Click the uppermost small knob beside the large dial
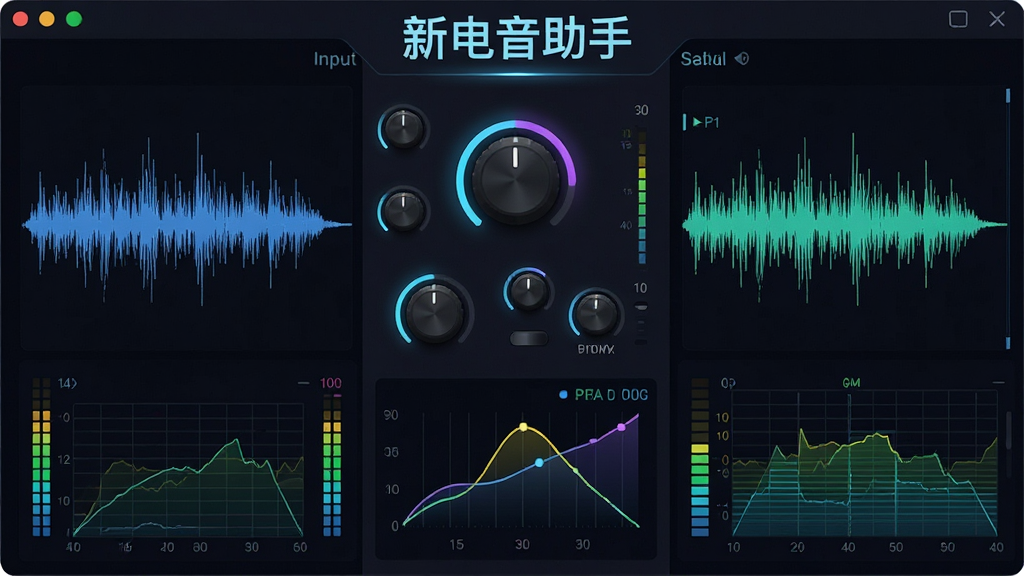 (404, 129)
